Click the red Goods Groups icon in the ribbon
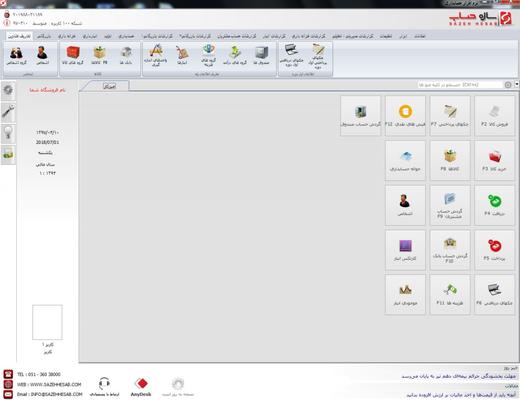Image resolution: width=520 pixels, height=400 pixels. [73, 55]
